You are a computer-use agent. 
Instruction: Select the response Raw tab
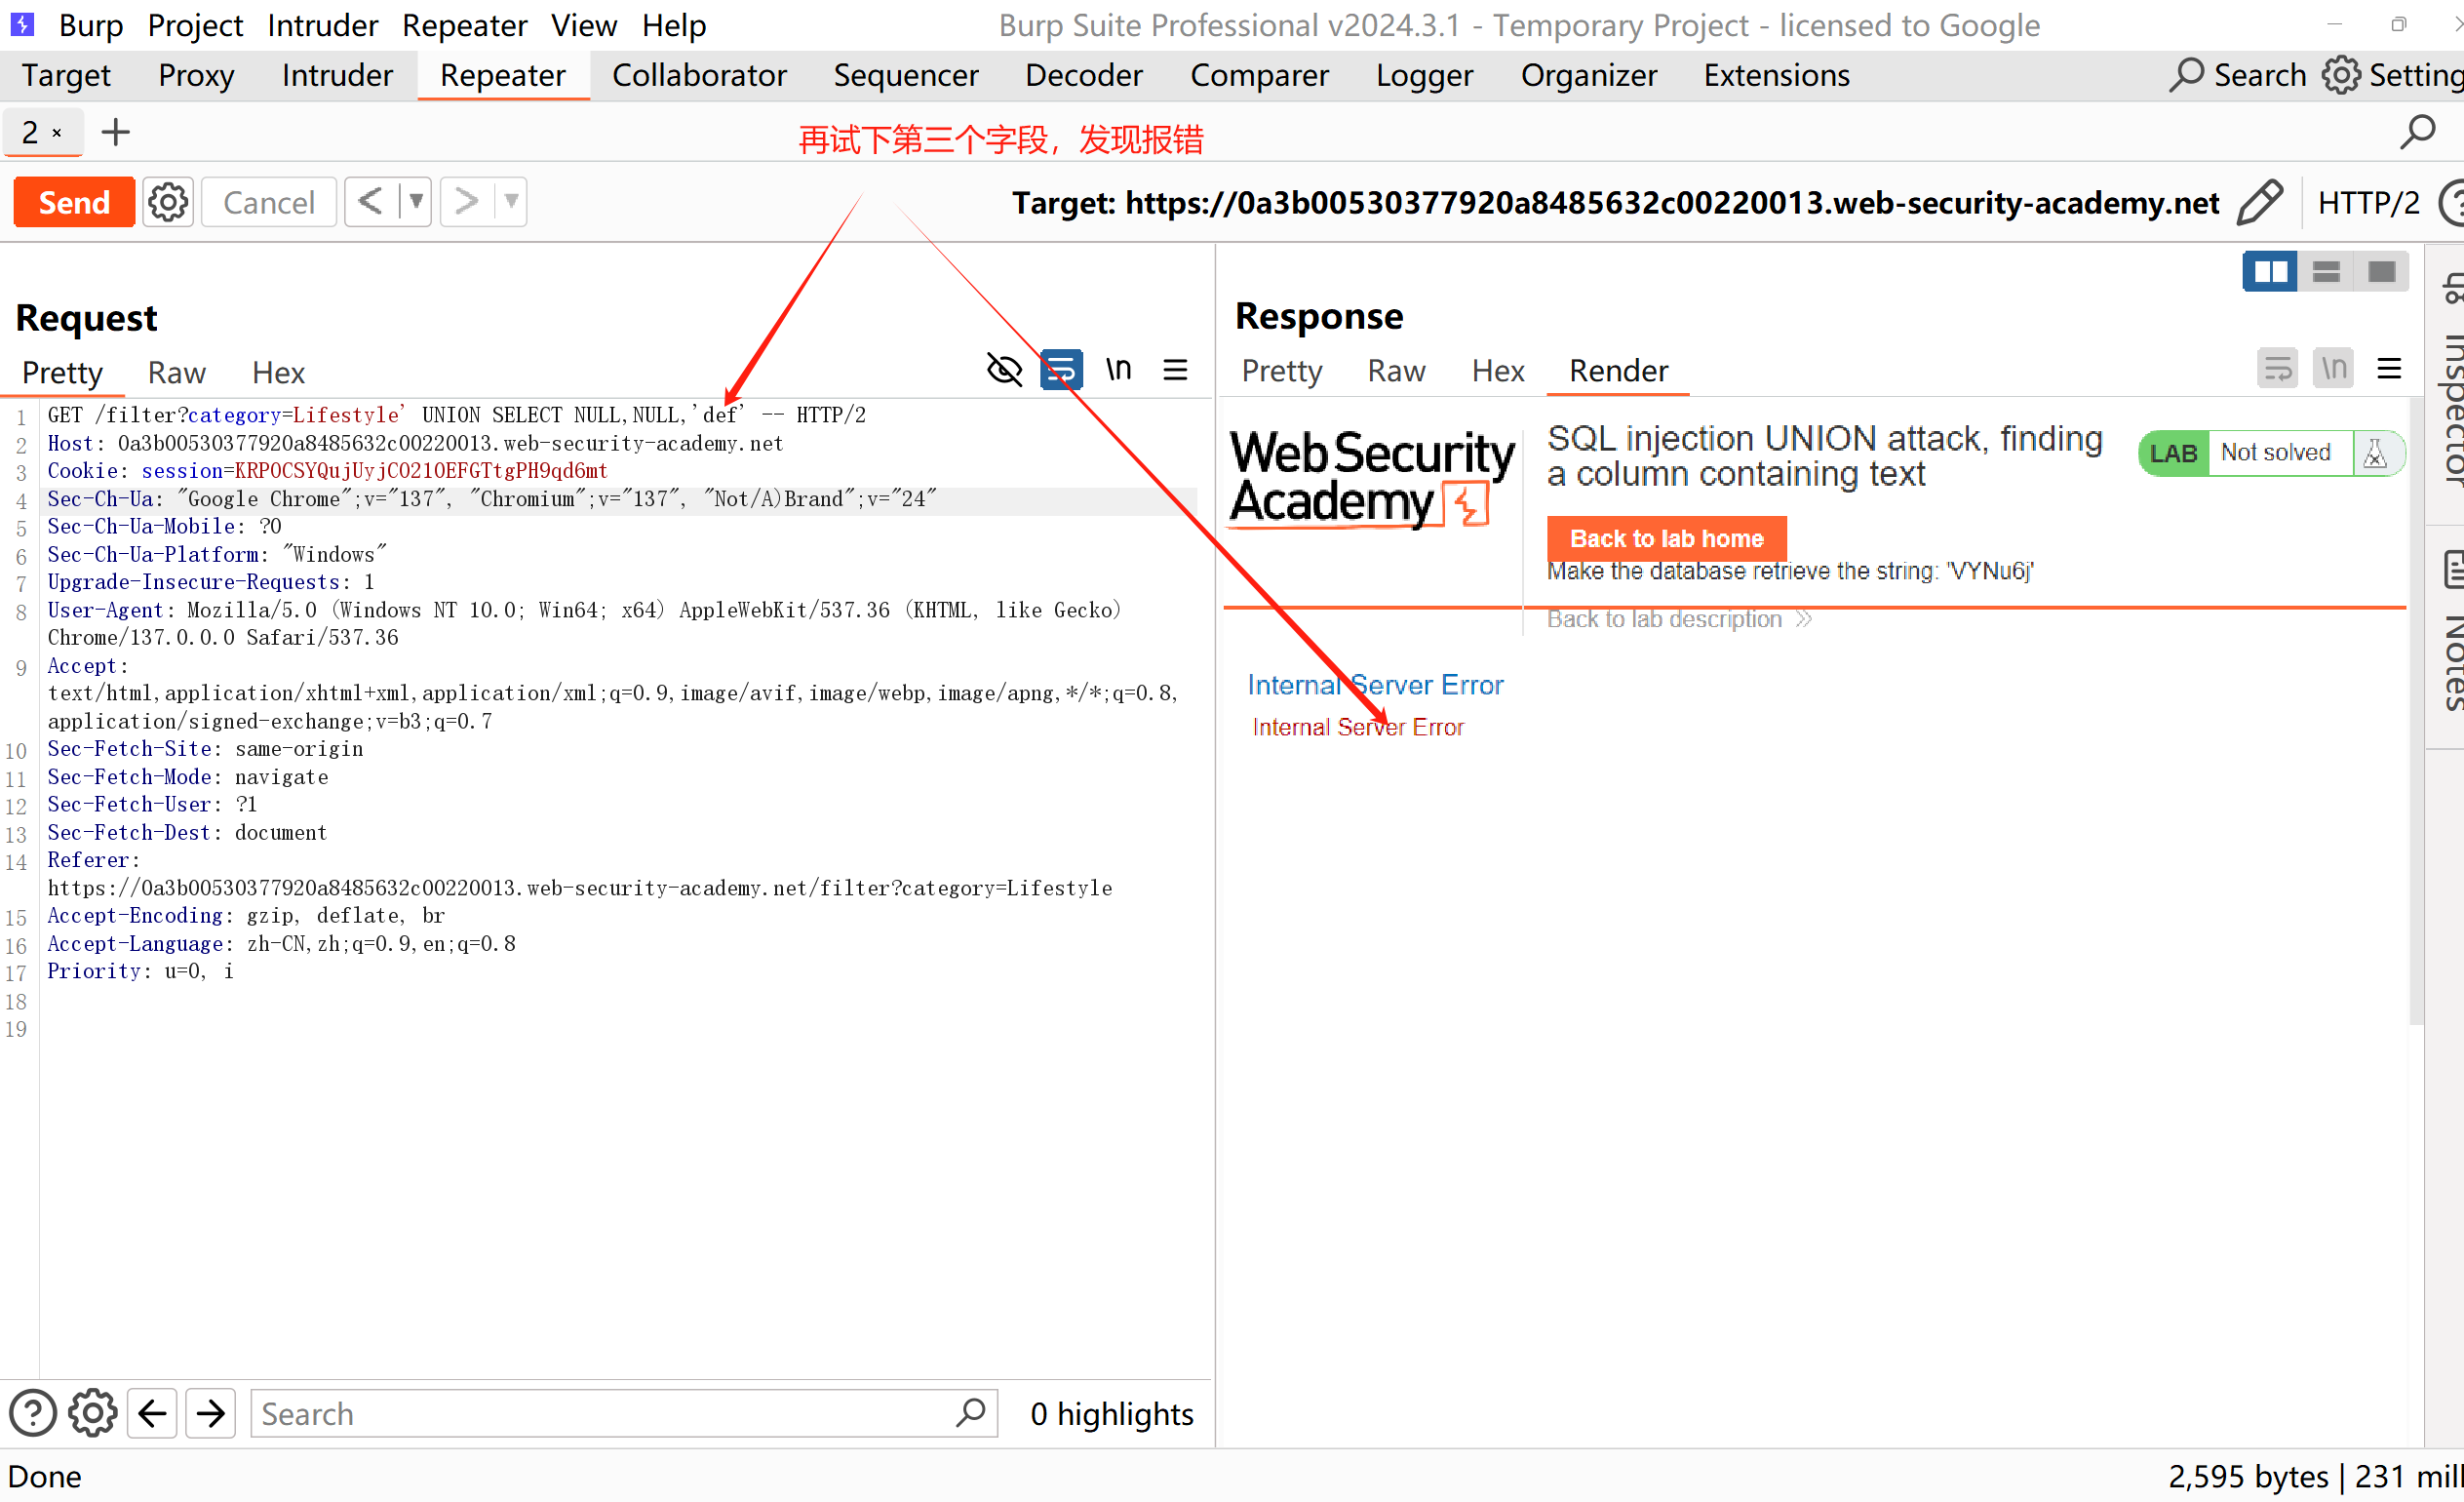click(x=1395, y=371)
